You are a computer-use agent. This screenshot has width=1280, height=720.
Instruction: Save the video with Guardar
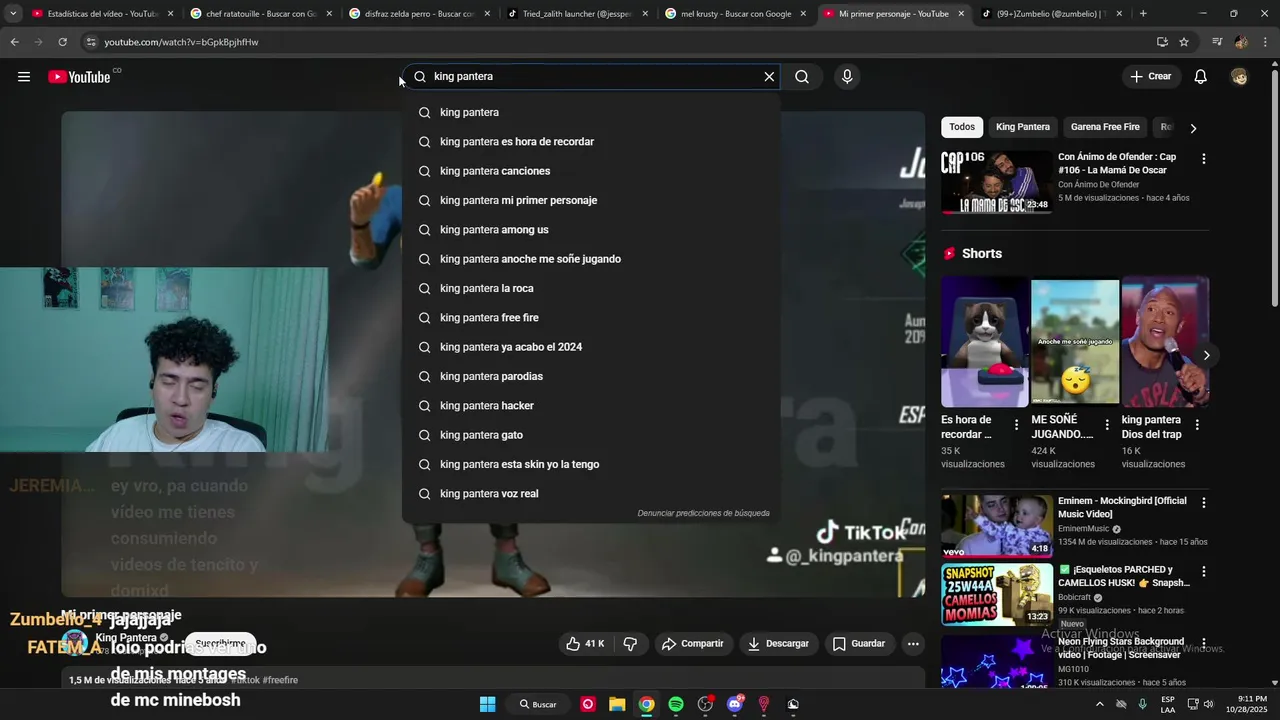click(x=859, y=644)
